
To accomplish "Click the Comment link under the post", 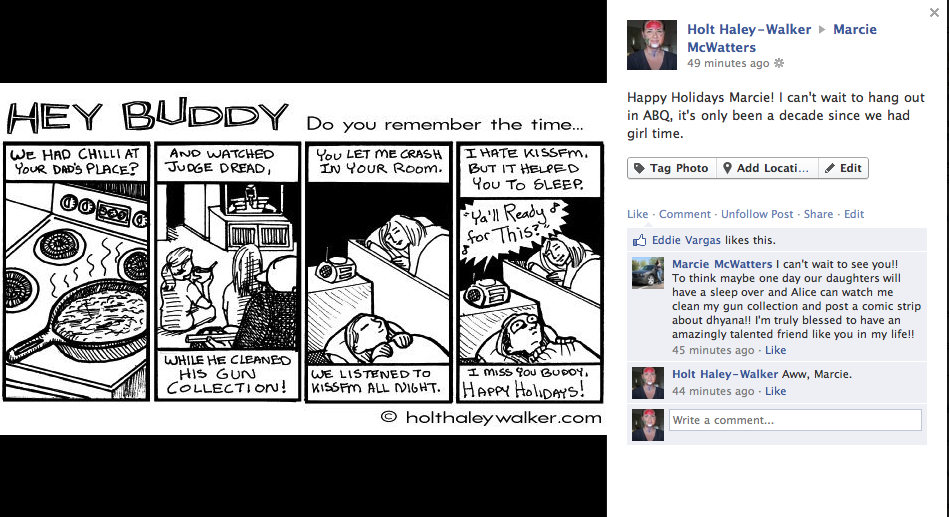I will point(685,214).
